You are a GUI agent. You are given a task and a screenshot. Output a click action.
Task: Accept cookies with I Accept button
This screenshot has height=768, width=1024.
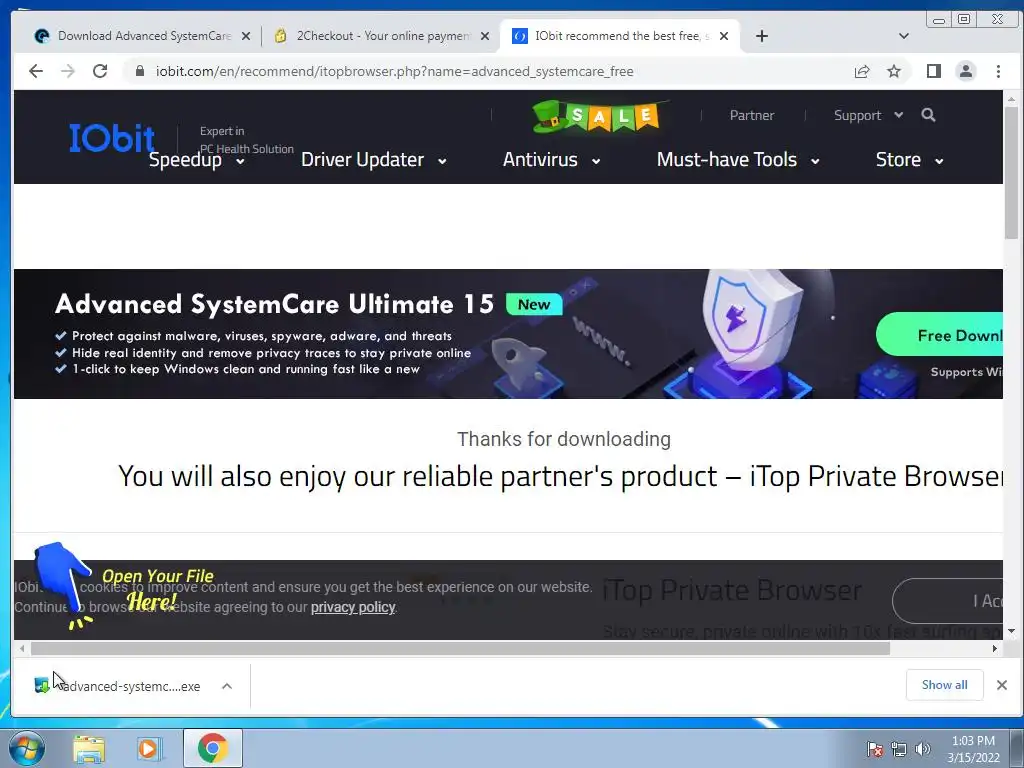point(948,601)
